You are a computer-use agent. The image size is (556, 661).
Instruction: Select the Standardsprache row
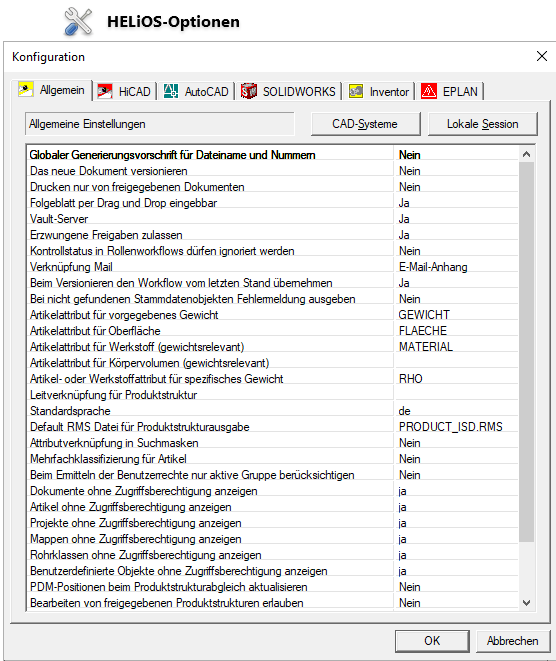coord(273,411)
